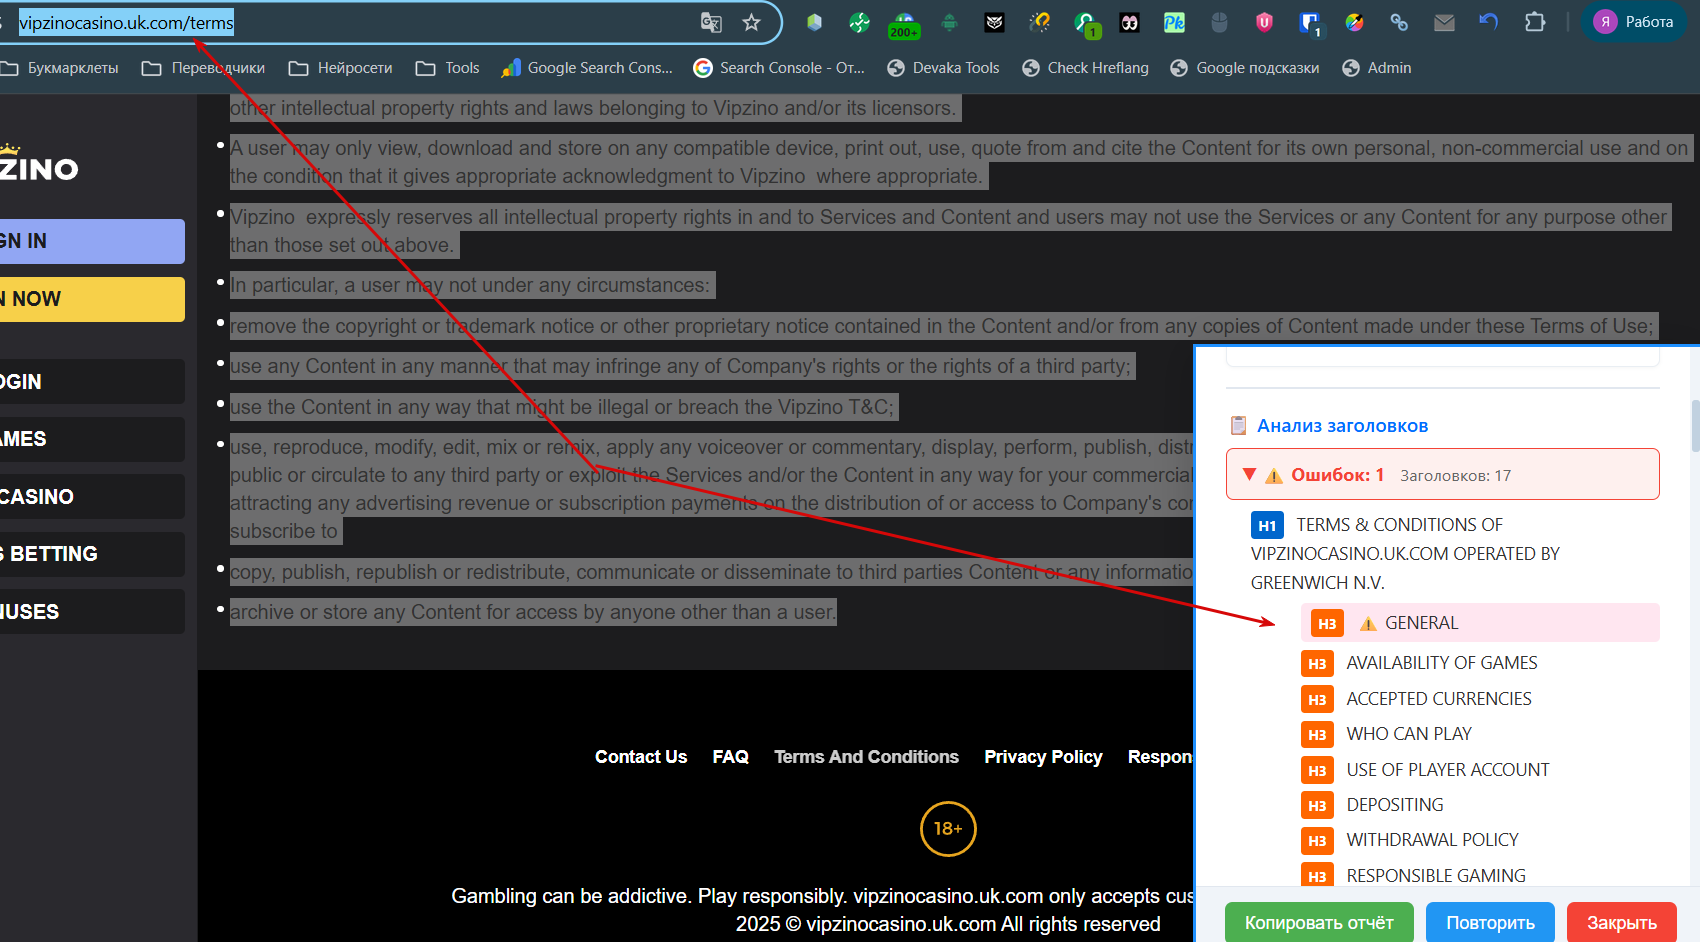This screenshot has height=942, width=1700.
Task: Open the Terms And Conditions footer link
Action: coord(866,757)
